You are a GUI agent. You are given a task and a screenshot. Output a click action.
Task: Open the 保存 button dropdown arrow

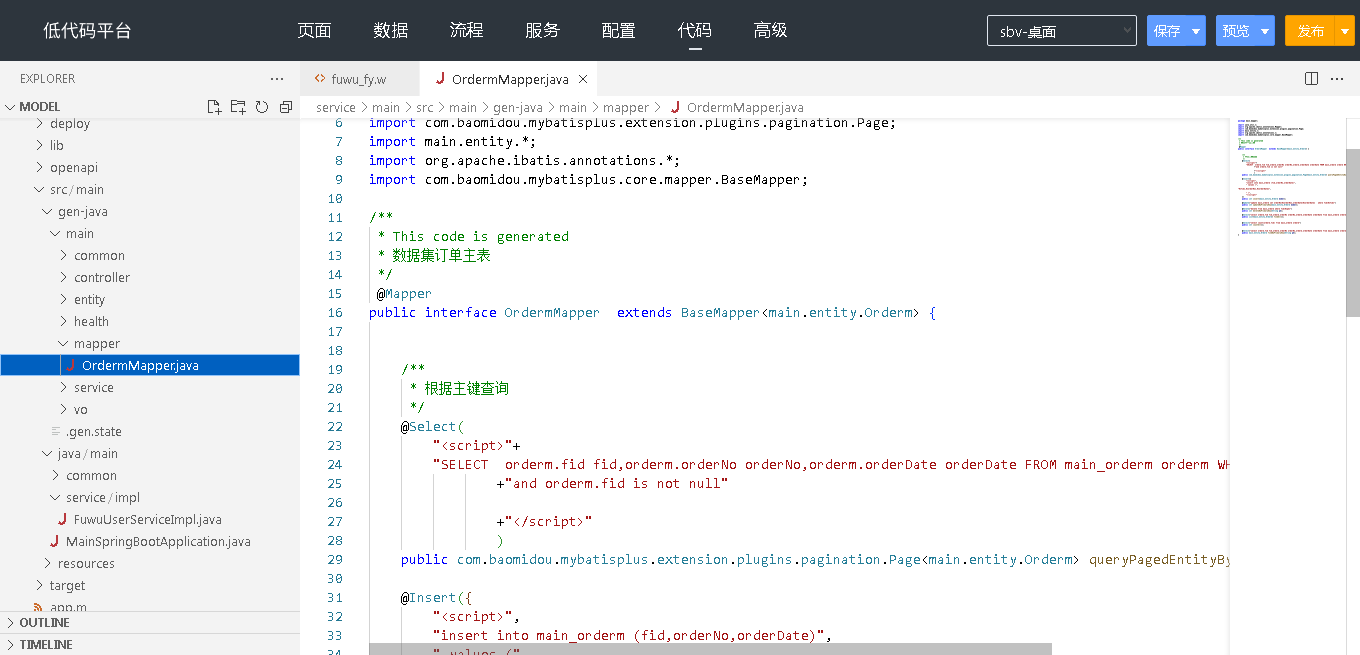pyautogui.click(x=1196, y=31)
